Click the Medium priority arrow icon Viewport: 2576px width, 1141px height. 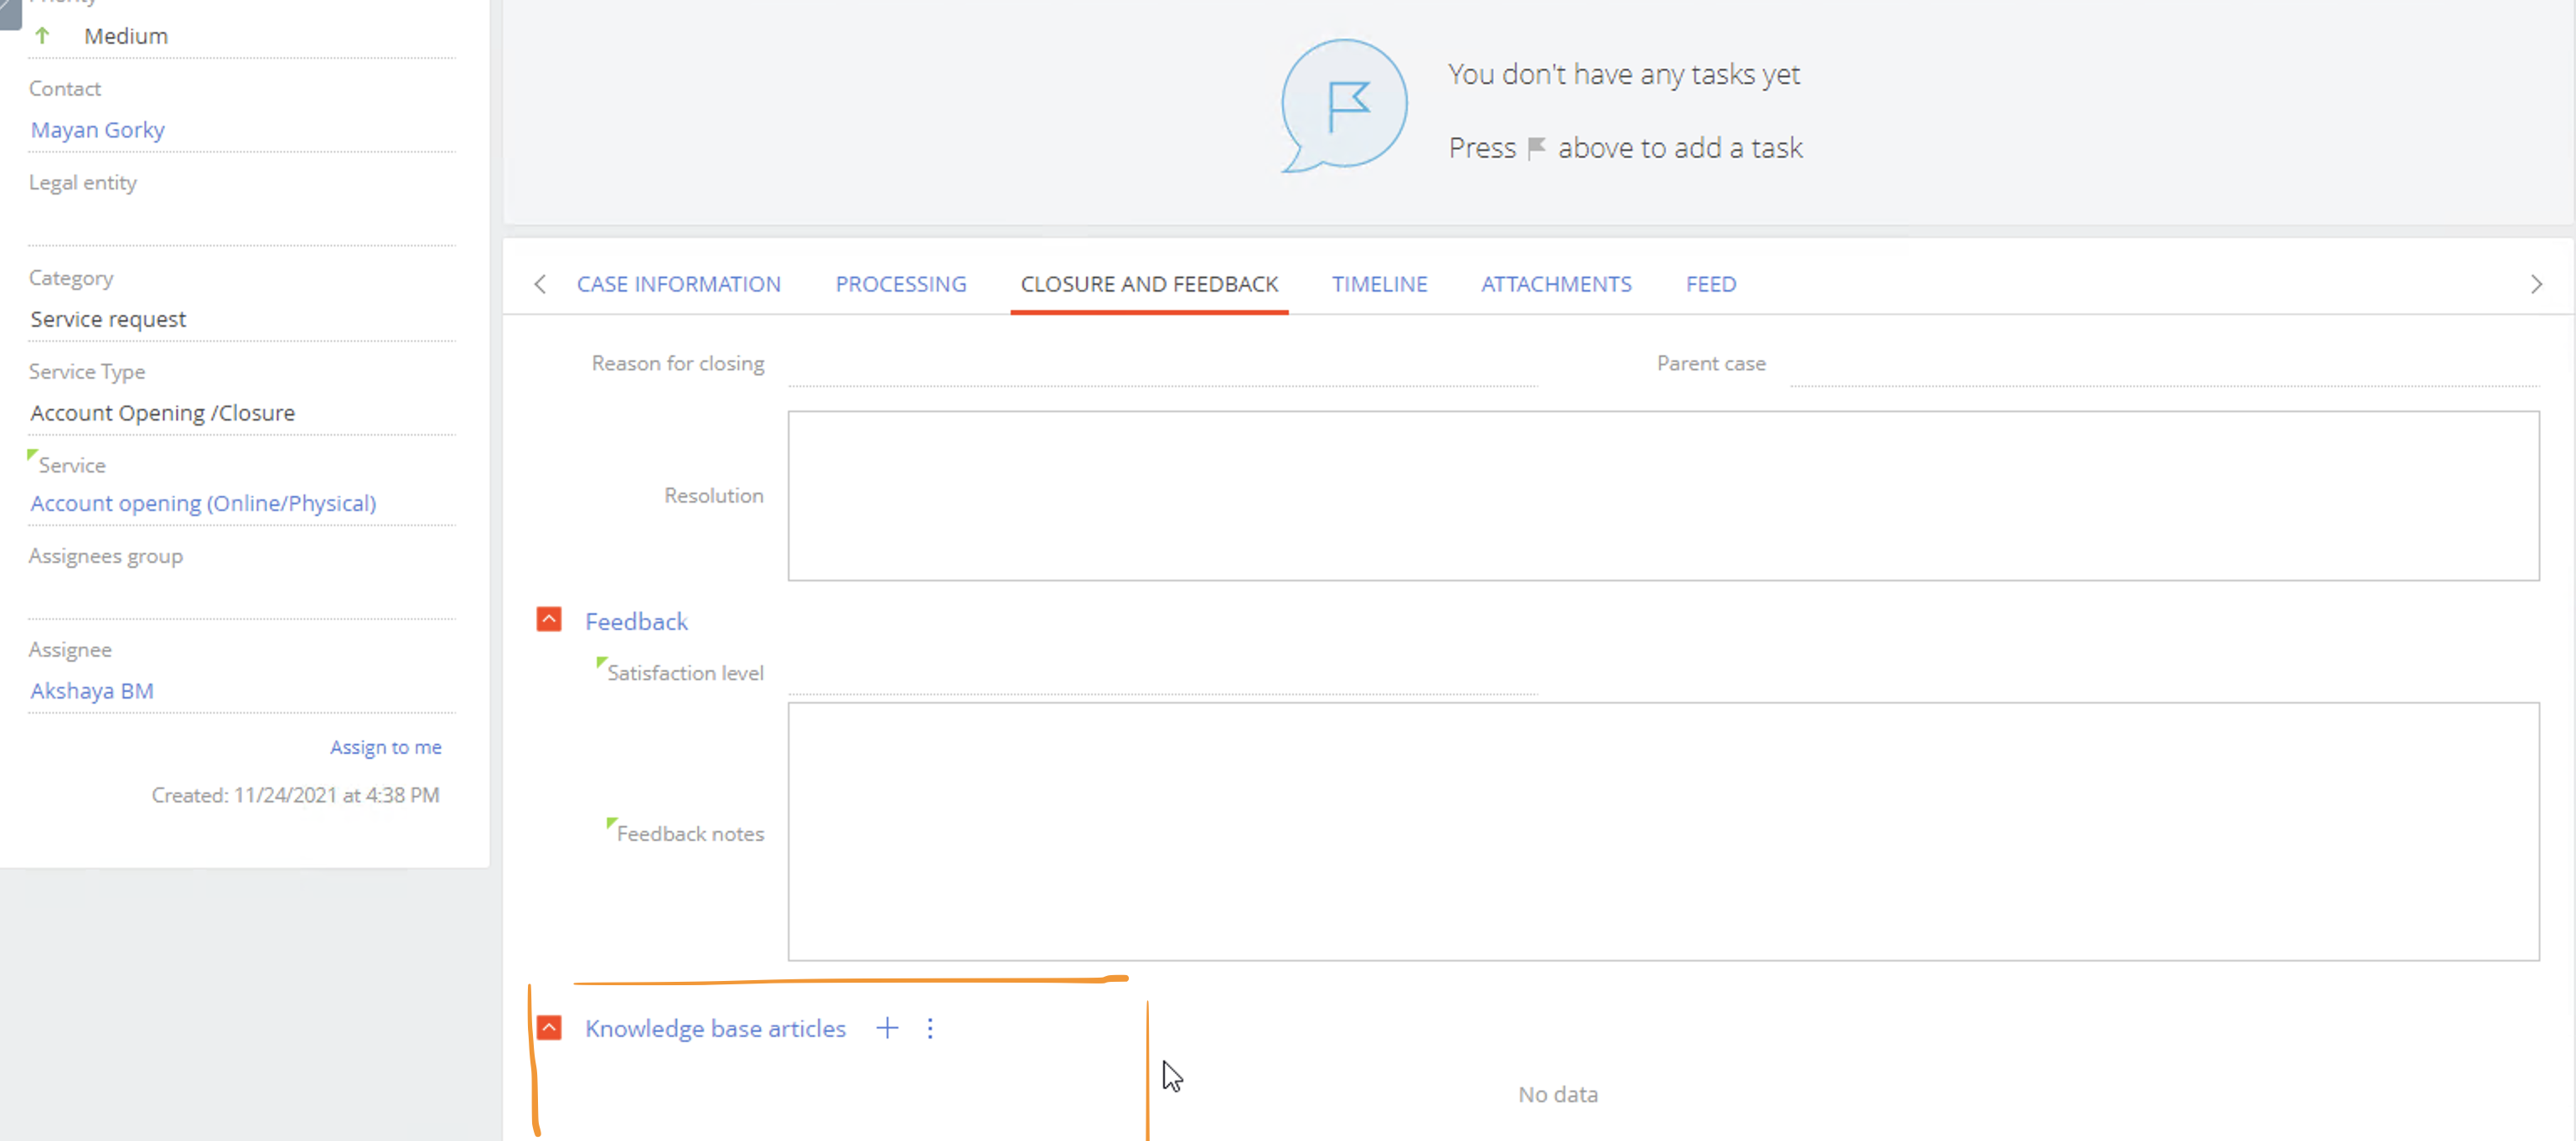click(42, 36)
